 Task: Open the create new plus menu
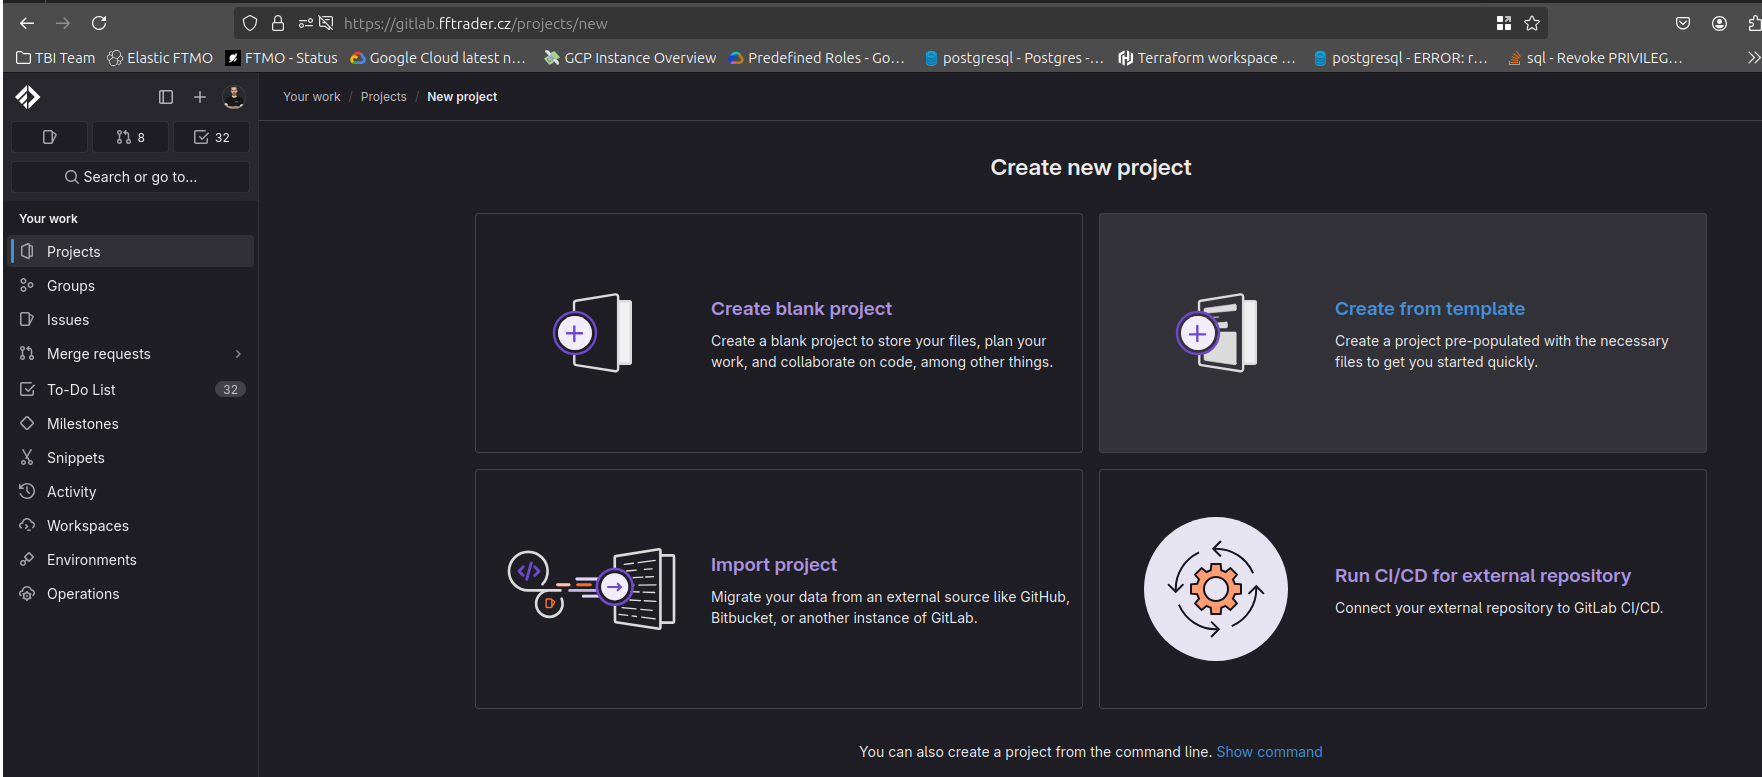pyautogui.click(x=200, y=97)
